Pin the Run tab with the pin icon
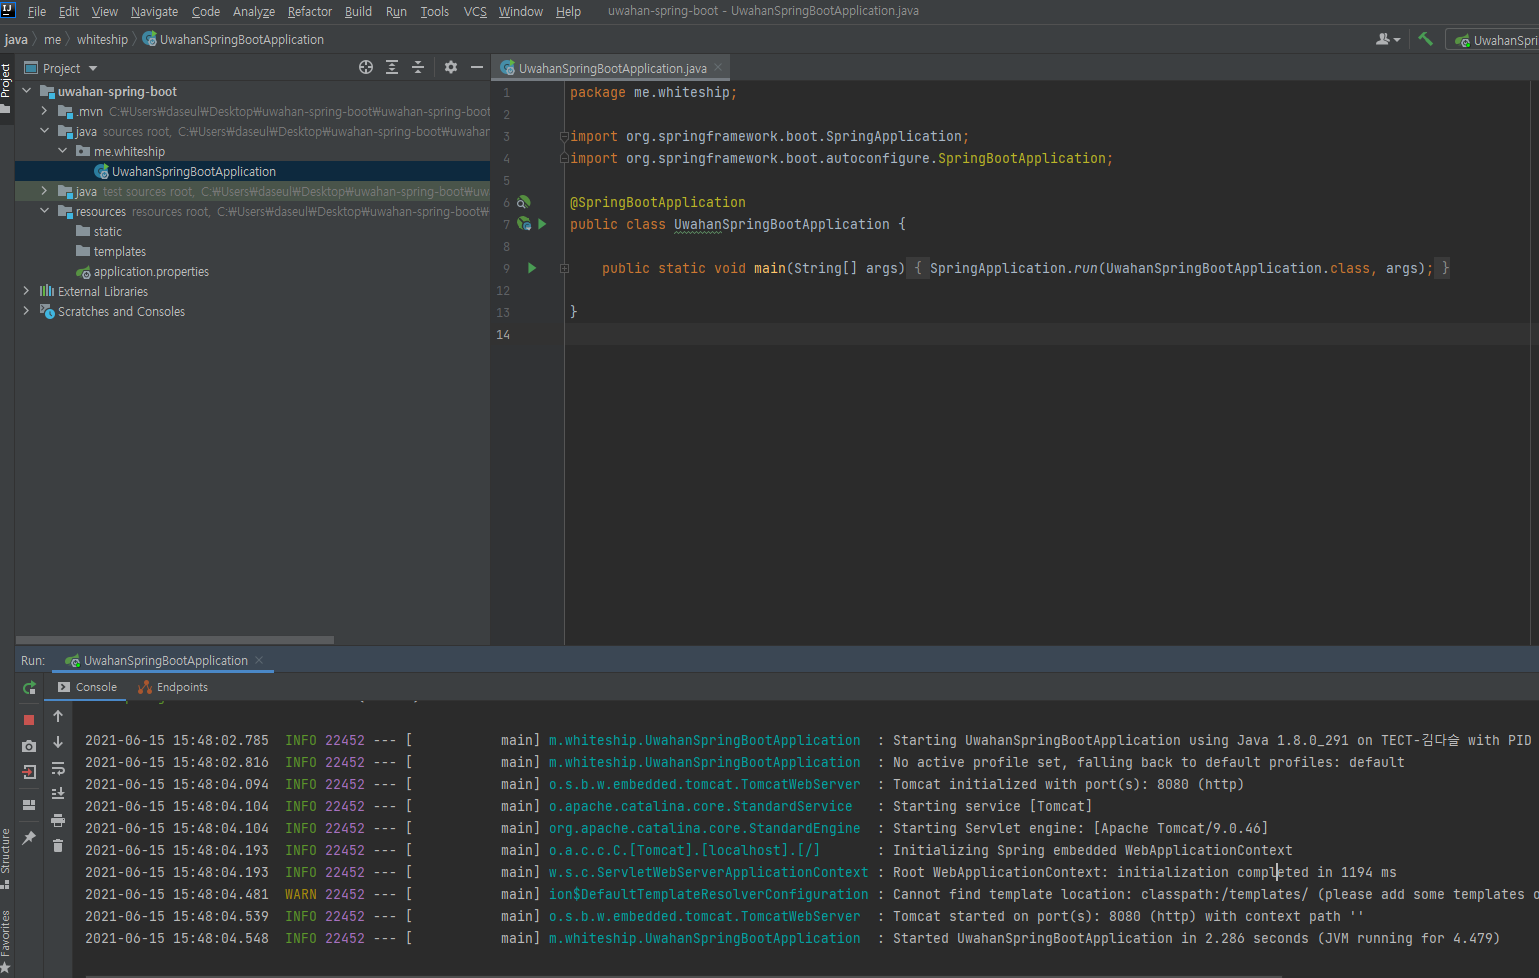Image resolution: width=1539 pixels, height=978 pixels. pyautogui.click(x=29, y=838)
